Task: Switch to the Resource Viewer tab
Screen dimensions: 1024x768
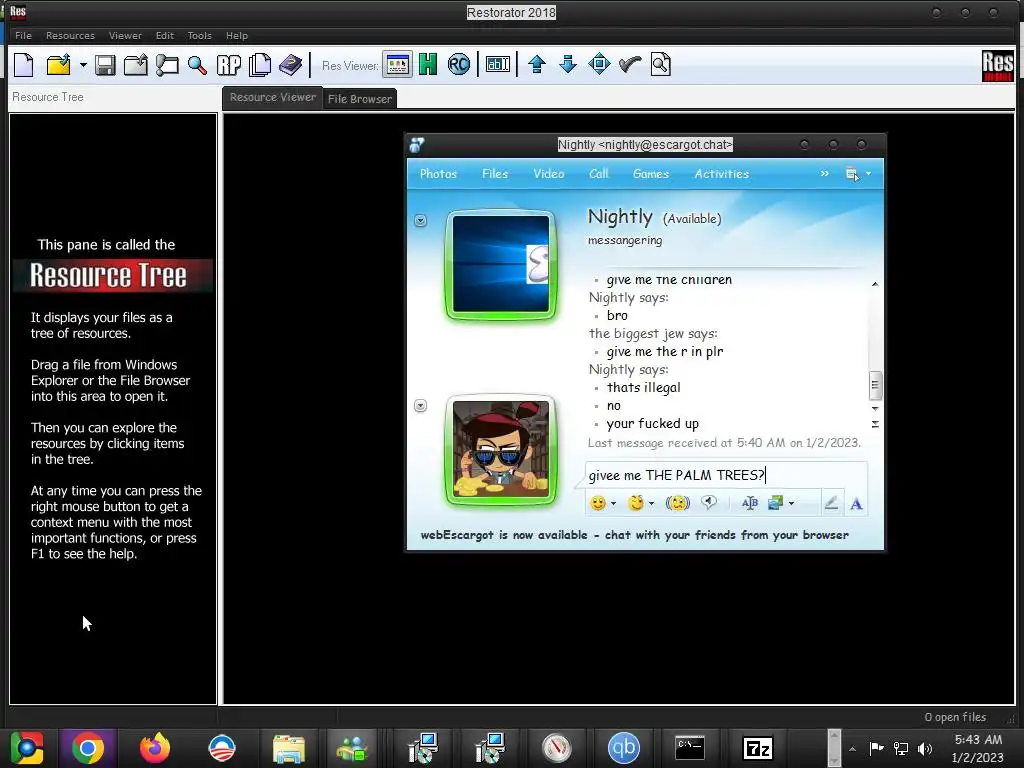Action: pyautogui.click(x=272, y=97)
